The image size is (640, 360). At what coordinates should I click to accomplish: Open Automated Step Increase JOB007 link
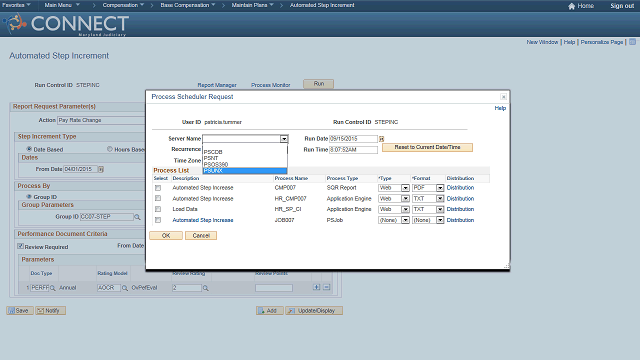(x=203, y=220)
